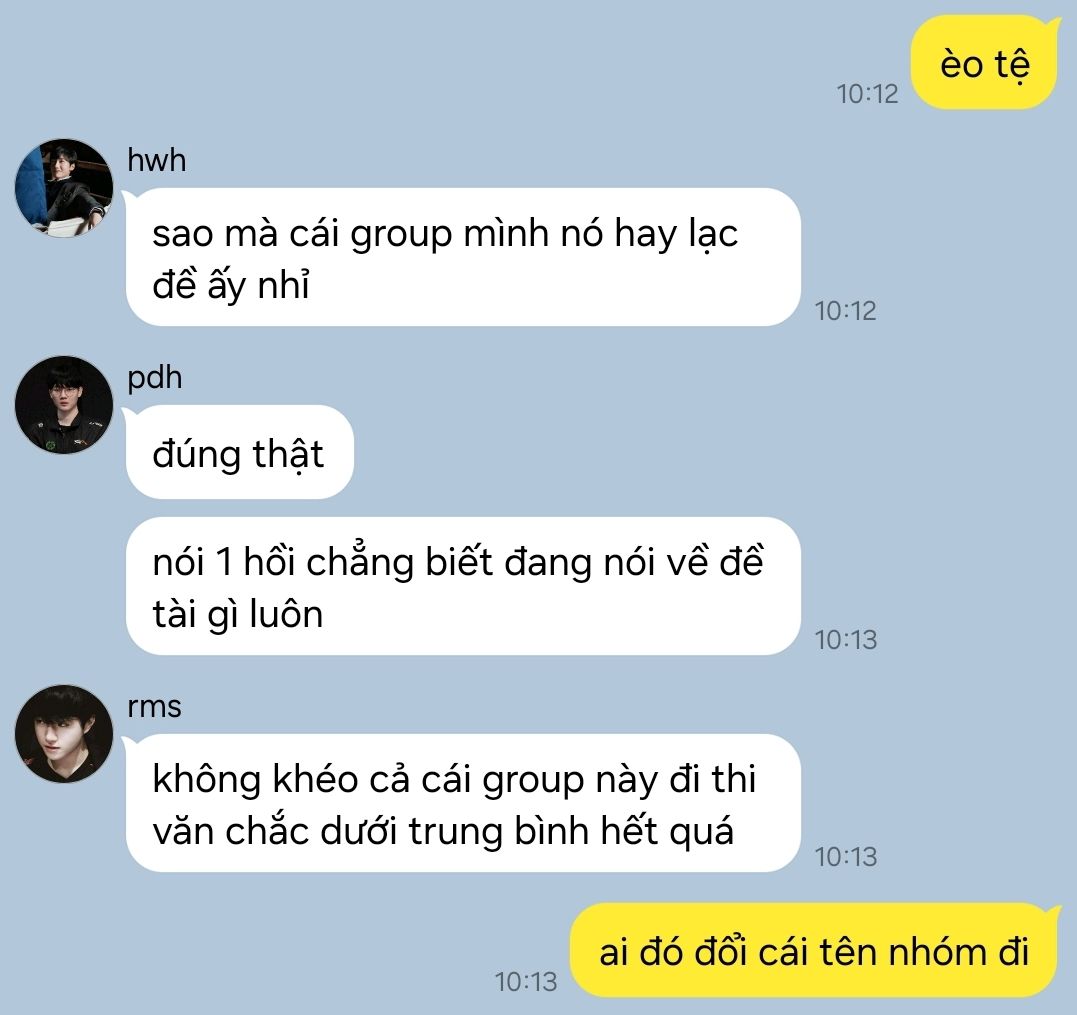Click the 10:13 timestamp beside pdh's message

tap(846, 640)
